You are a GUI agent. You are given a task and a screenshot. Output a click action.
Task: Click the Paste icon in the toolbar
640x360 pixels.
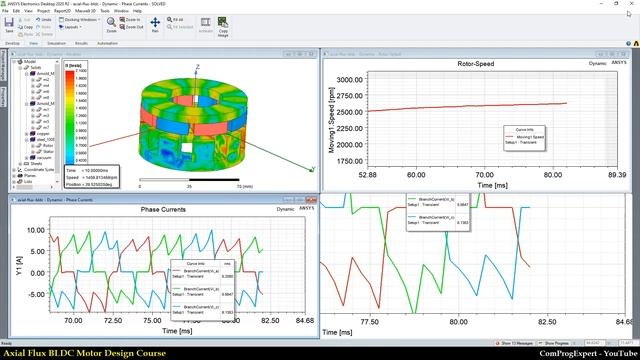coord(20,35)
